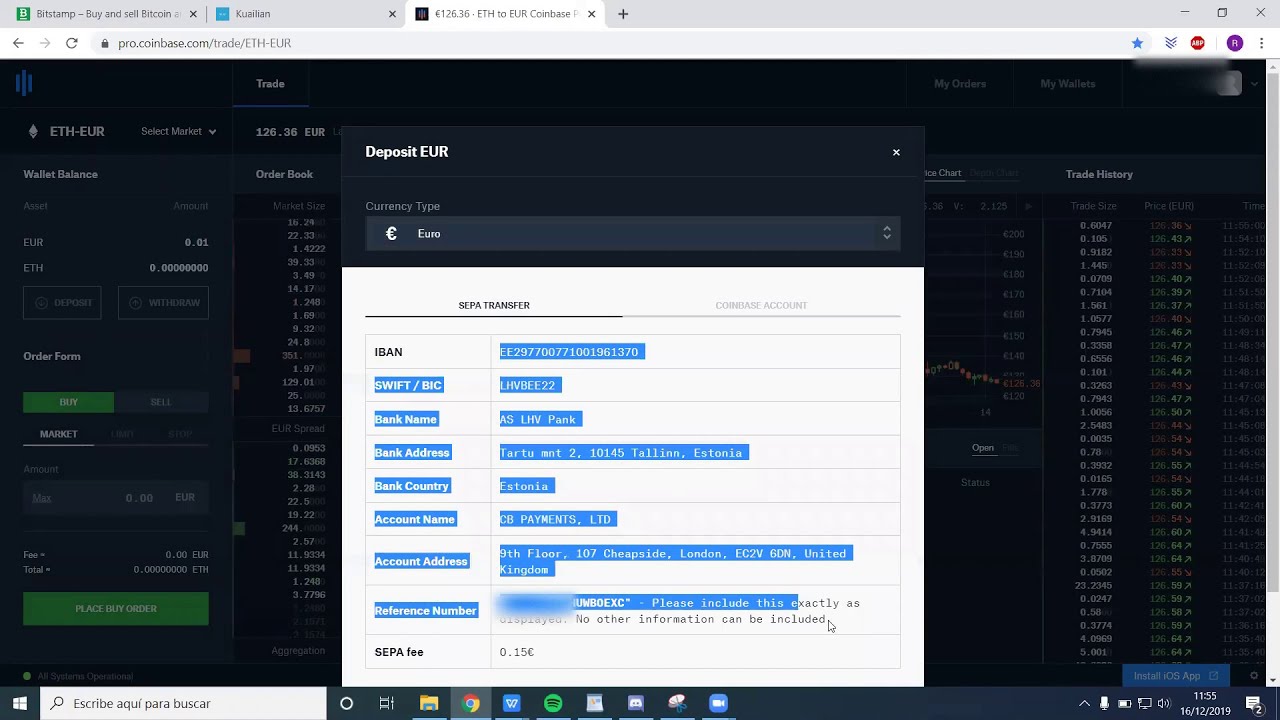The image size is (1280, 720).
Task: Click the PLACE BUY ORDER button
Action: click(x=116, y=608)
